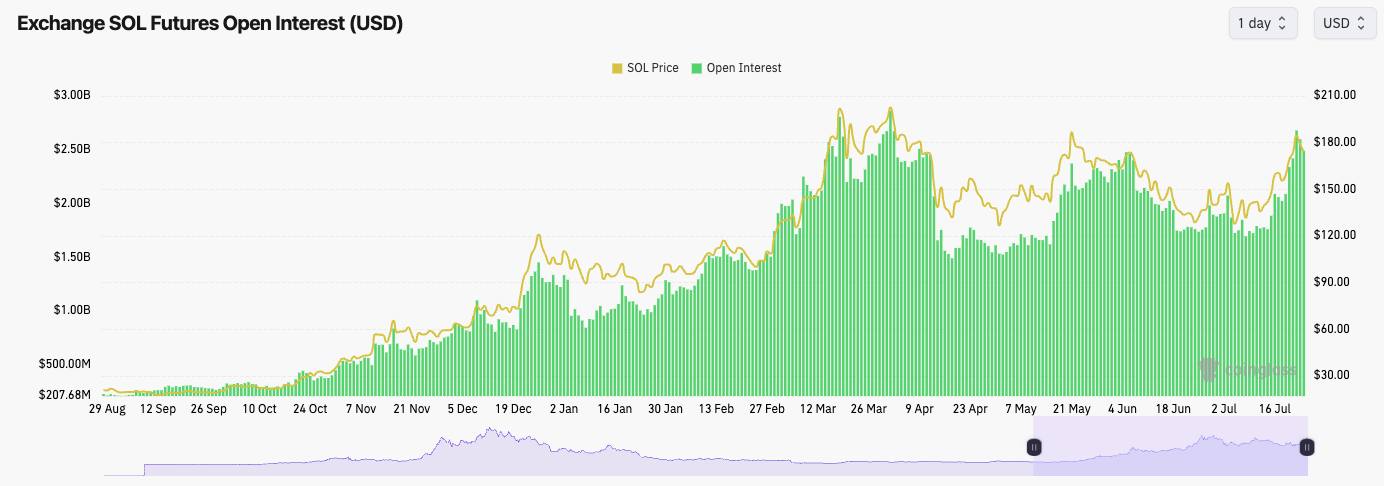Click the yellow SOL Price legend swatch

click(617, 68)
